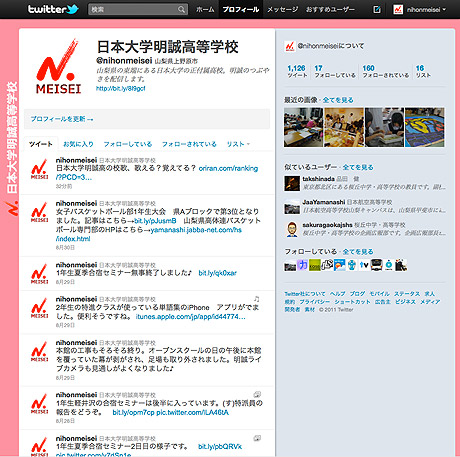
Task: Click the tv followed account avatar
Action: (x=364, y=265)
